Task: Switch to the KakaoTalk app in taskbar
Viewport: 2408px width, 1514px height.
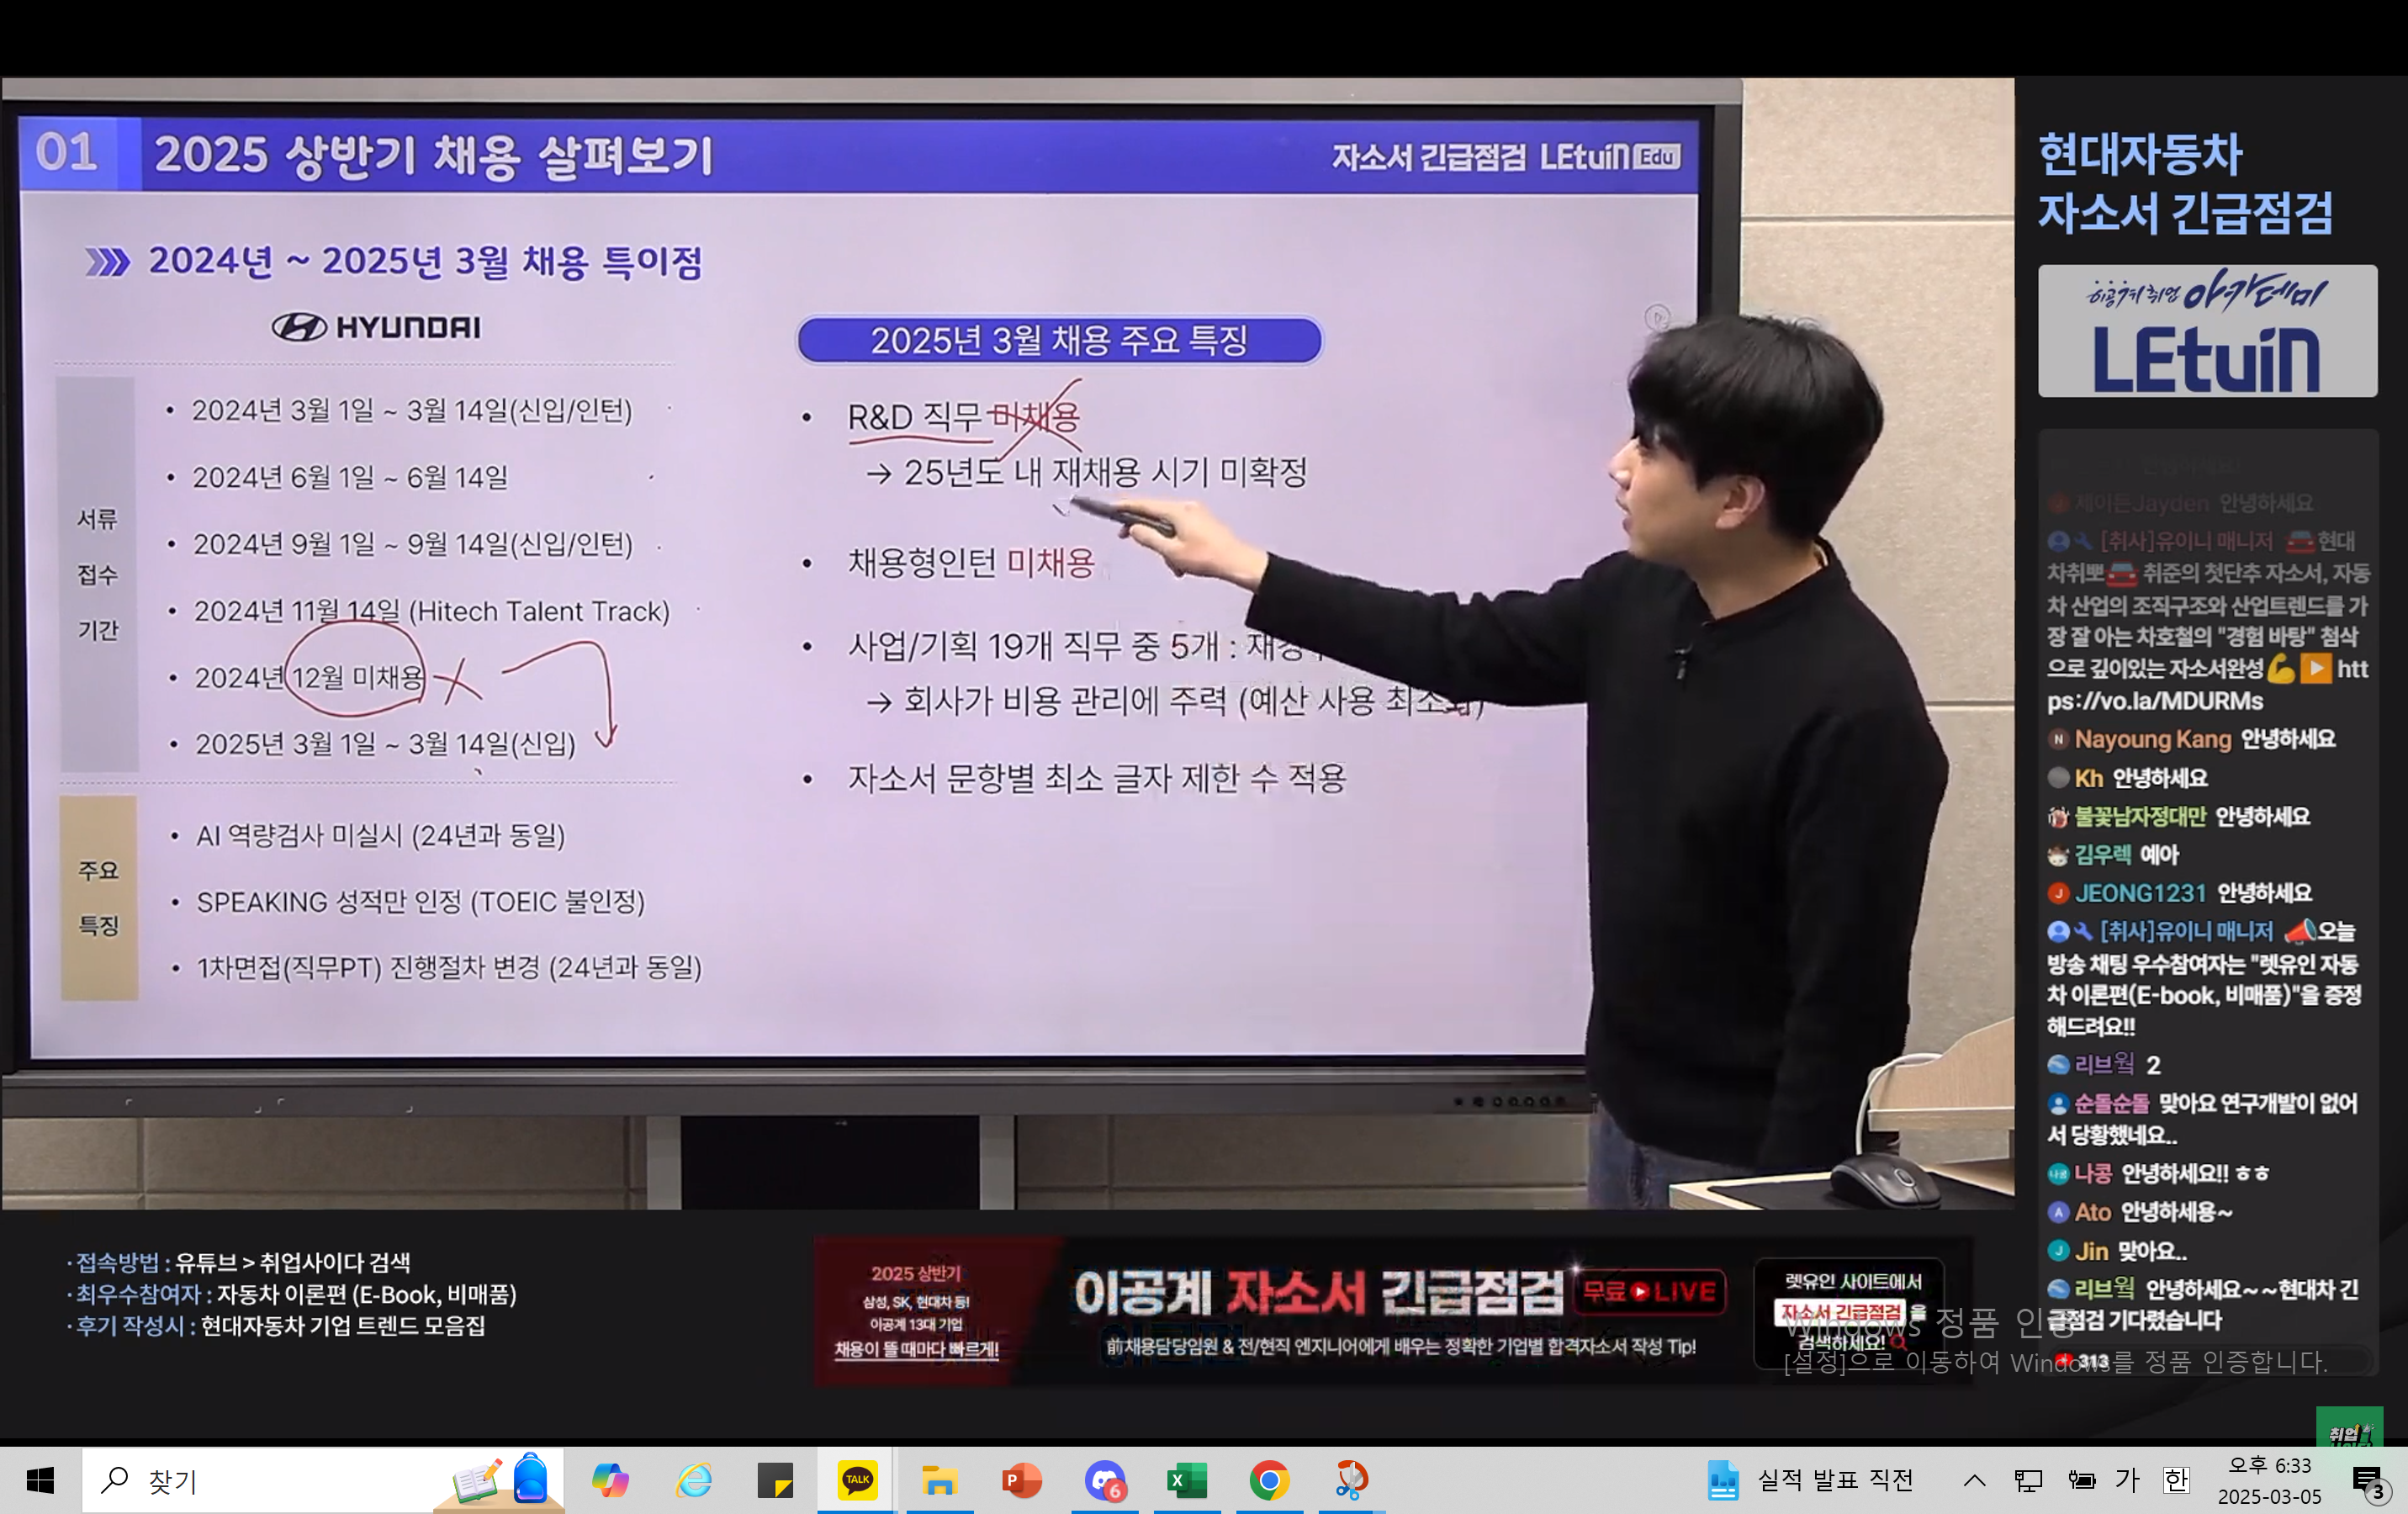Action: click(857, 1480)
